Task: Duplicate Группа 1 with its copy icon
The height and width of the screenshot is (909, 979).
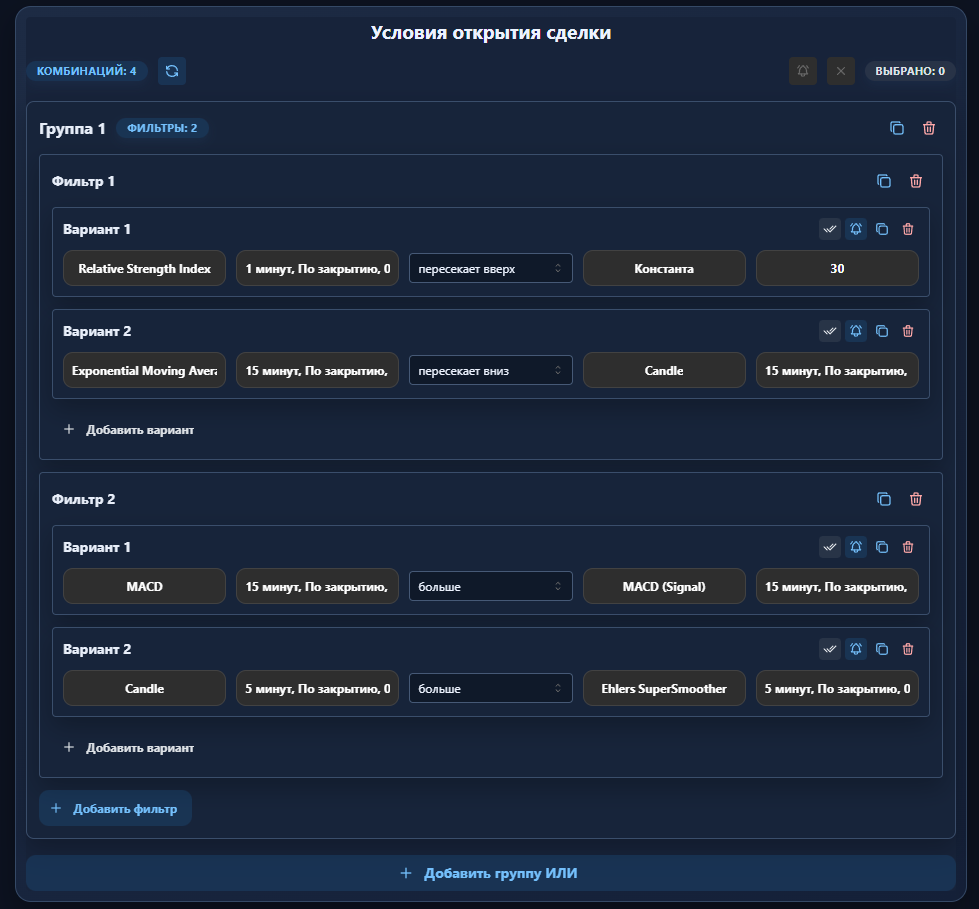Action: pos(897,128)
